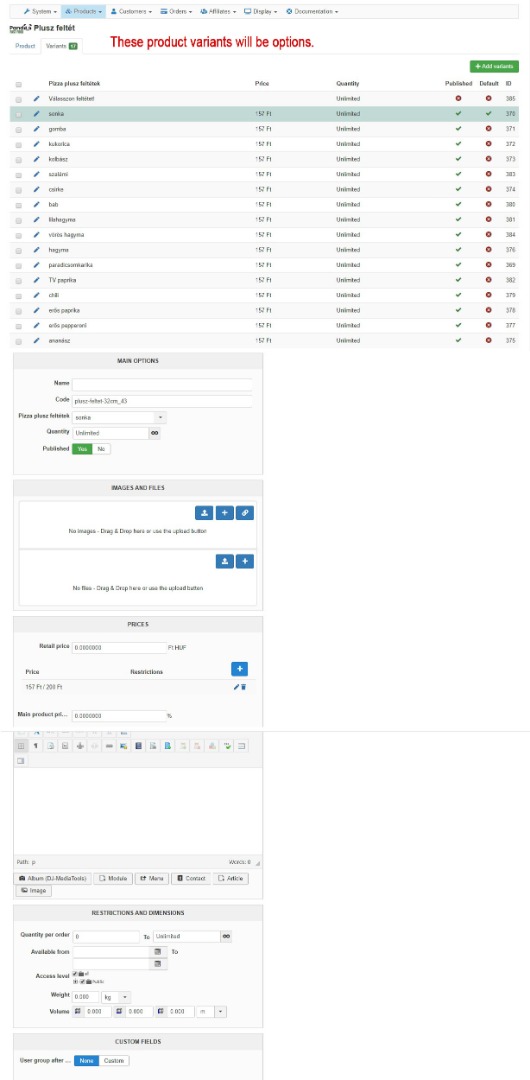The height and width of the screenshot is (1080, 530).
Task: Select None for User group after purchase
Action: point(86,1061)
